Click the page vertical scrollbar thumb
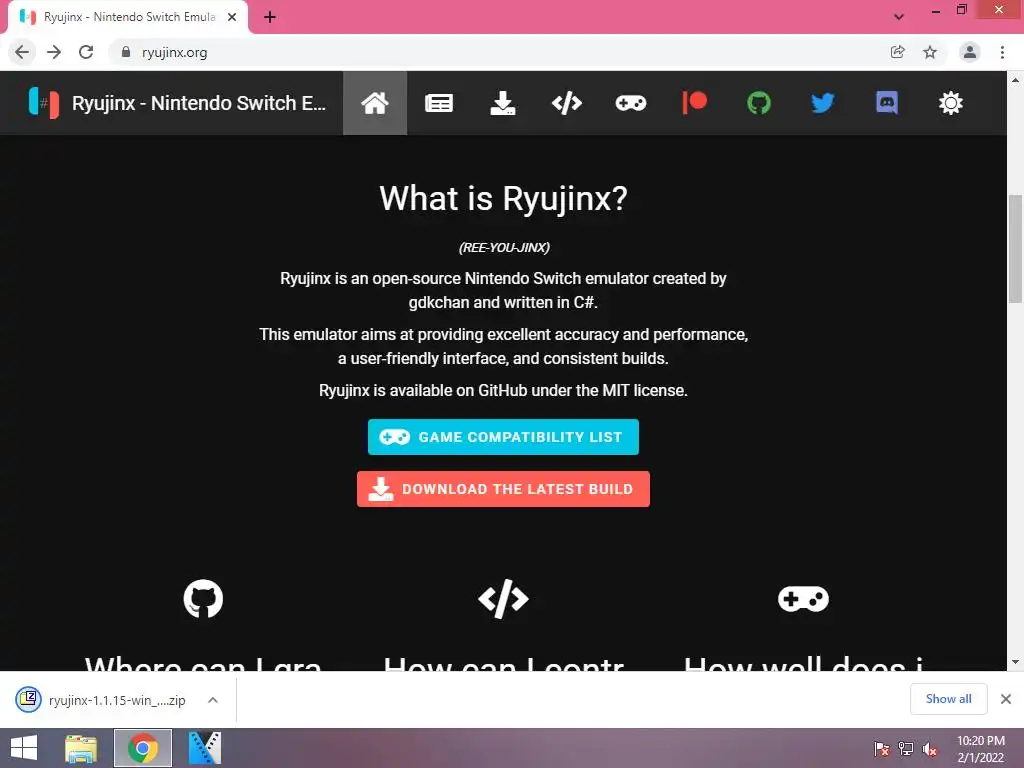The height and width of the screenshot is (768, 1024). tap(1015, 249)
